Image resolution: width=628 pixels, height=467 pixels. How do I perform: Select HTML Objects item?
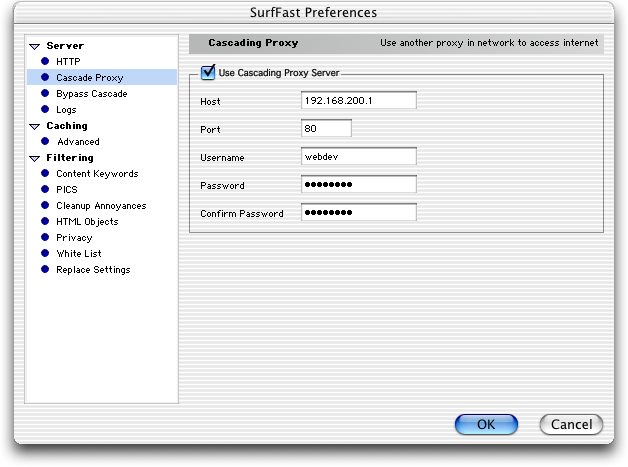tap(87, 222)
